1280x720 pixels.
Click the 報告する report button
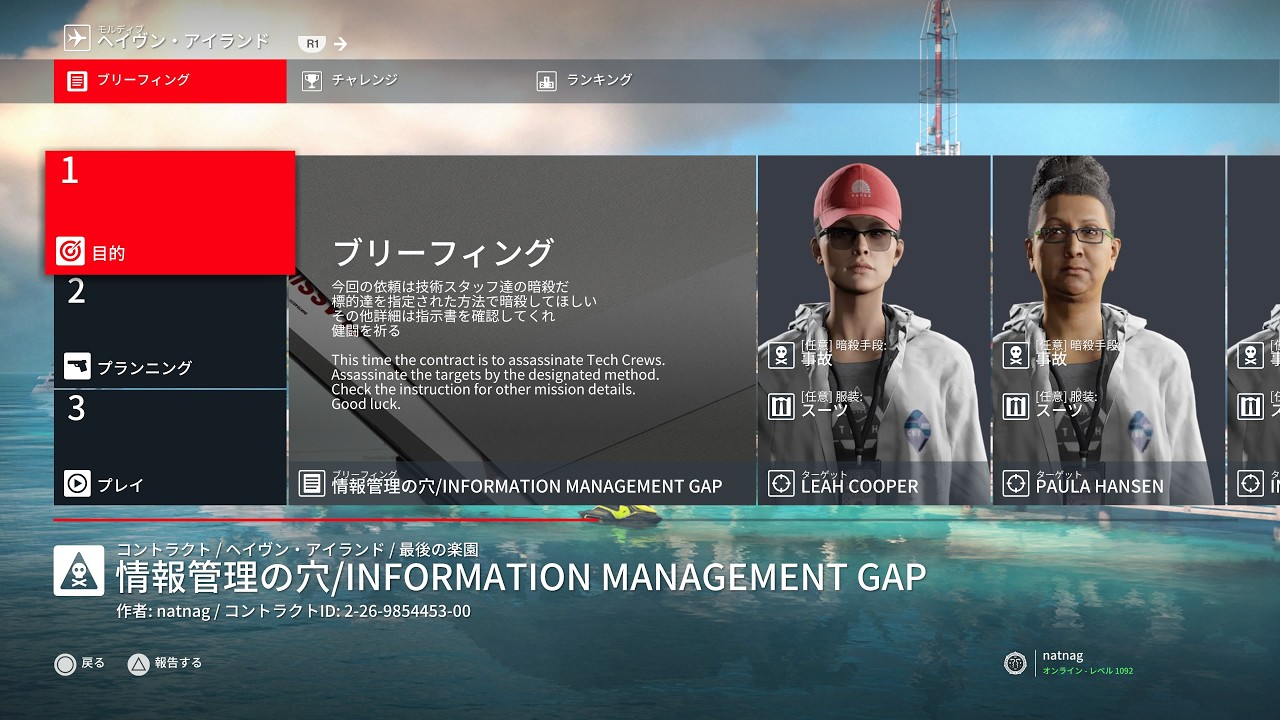165,663
